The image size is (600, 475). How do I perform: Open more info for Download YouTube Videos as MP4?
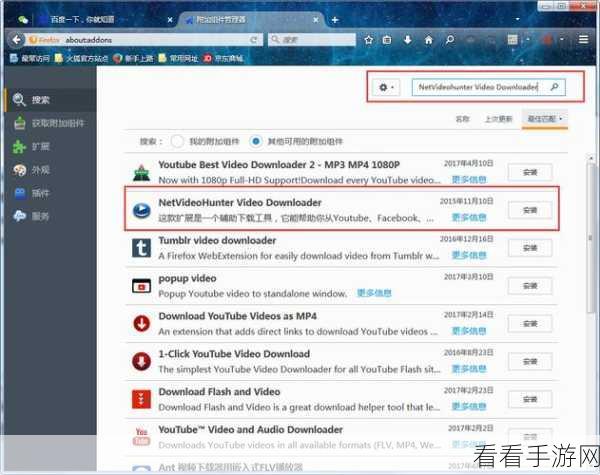point(469,331)
